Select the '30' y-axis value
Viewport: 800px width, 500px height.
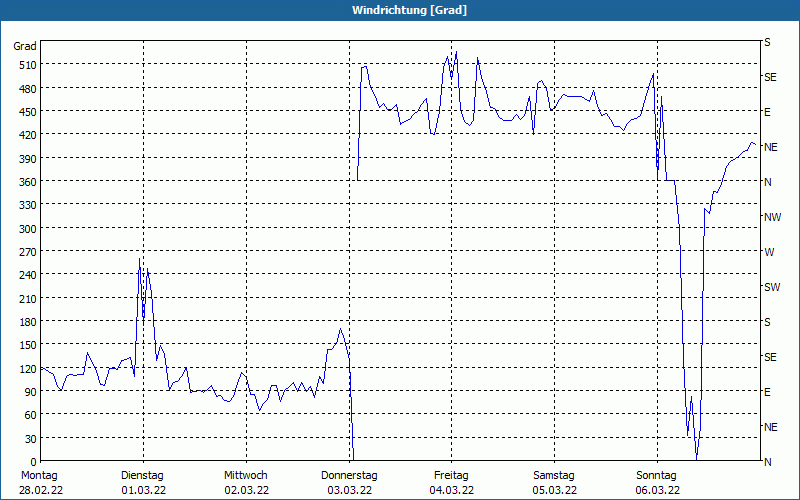pyautogui.click(x=31, y=439)
